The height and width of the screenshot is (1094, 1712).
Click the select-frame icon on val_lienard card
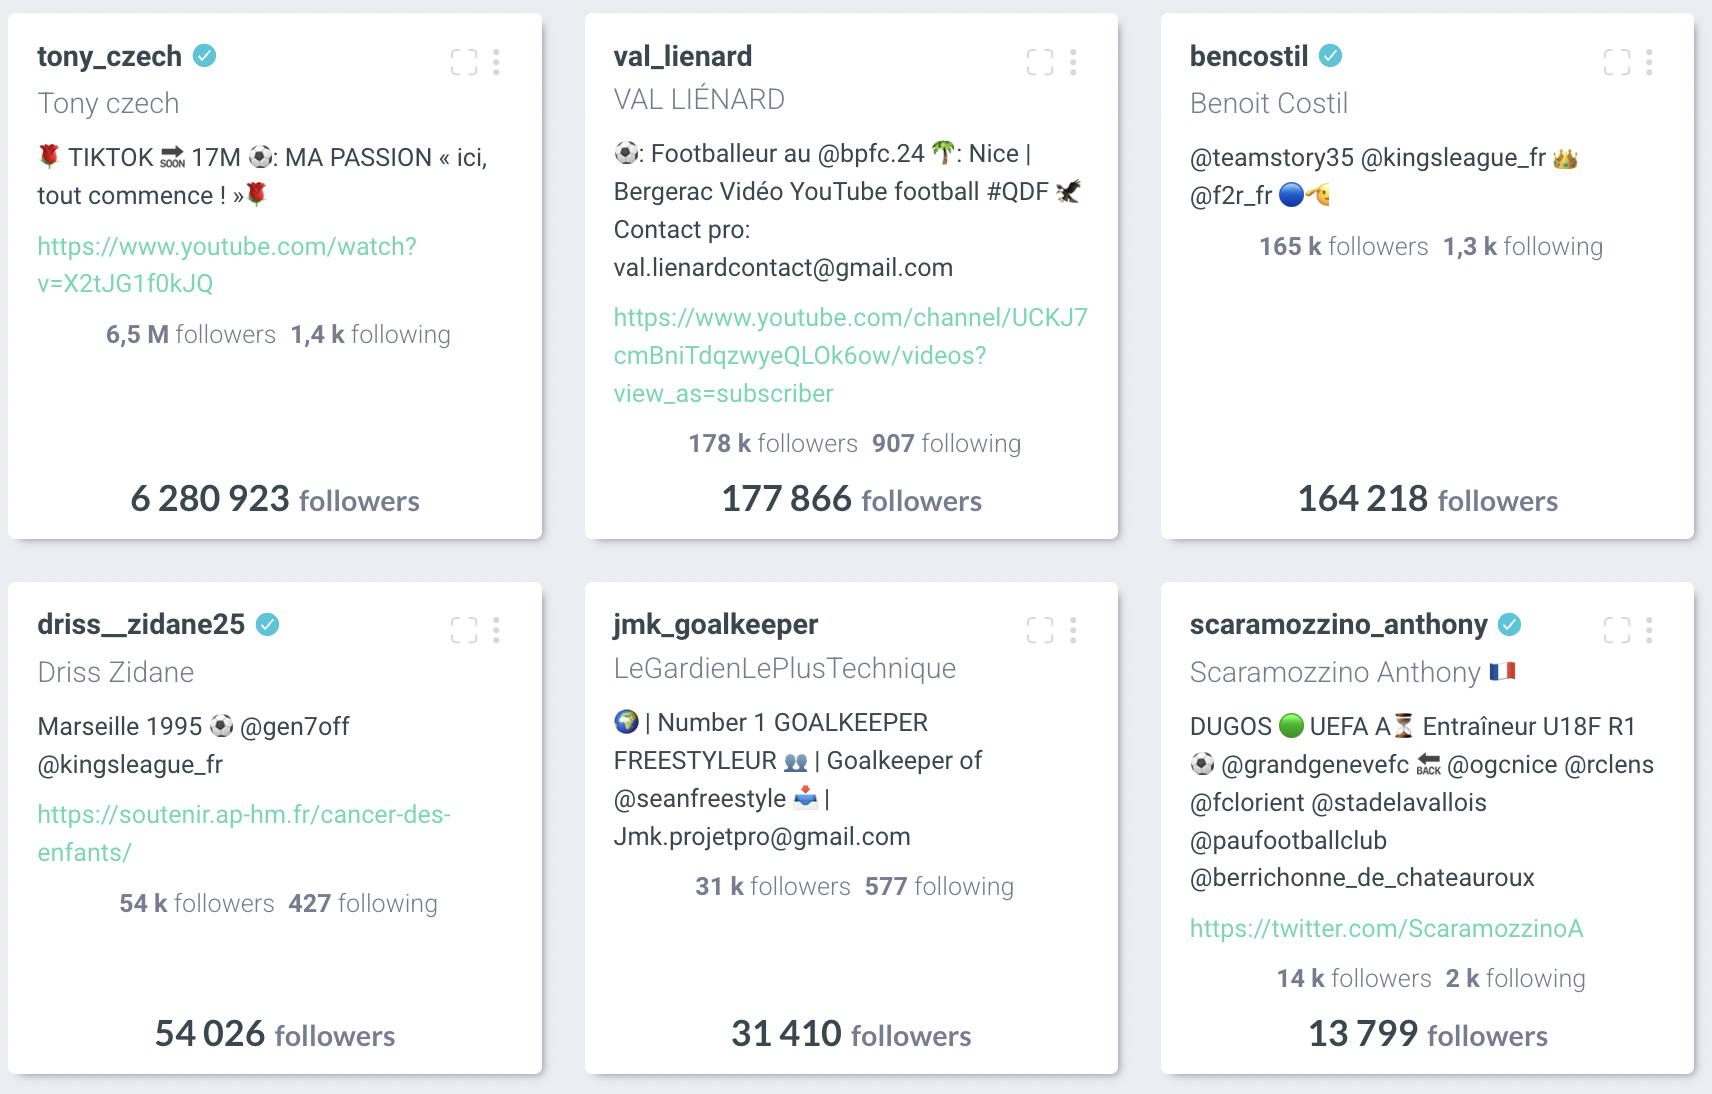pos(1040,62)
